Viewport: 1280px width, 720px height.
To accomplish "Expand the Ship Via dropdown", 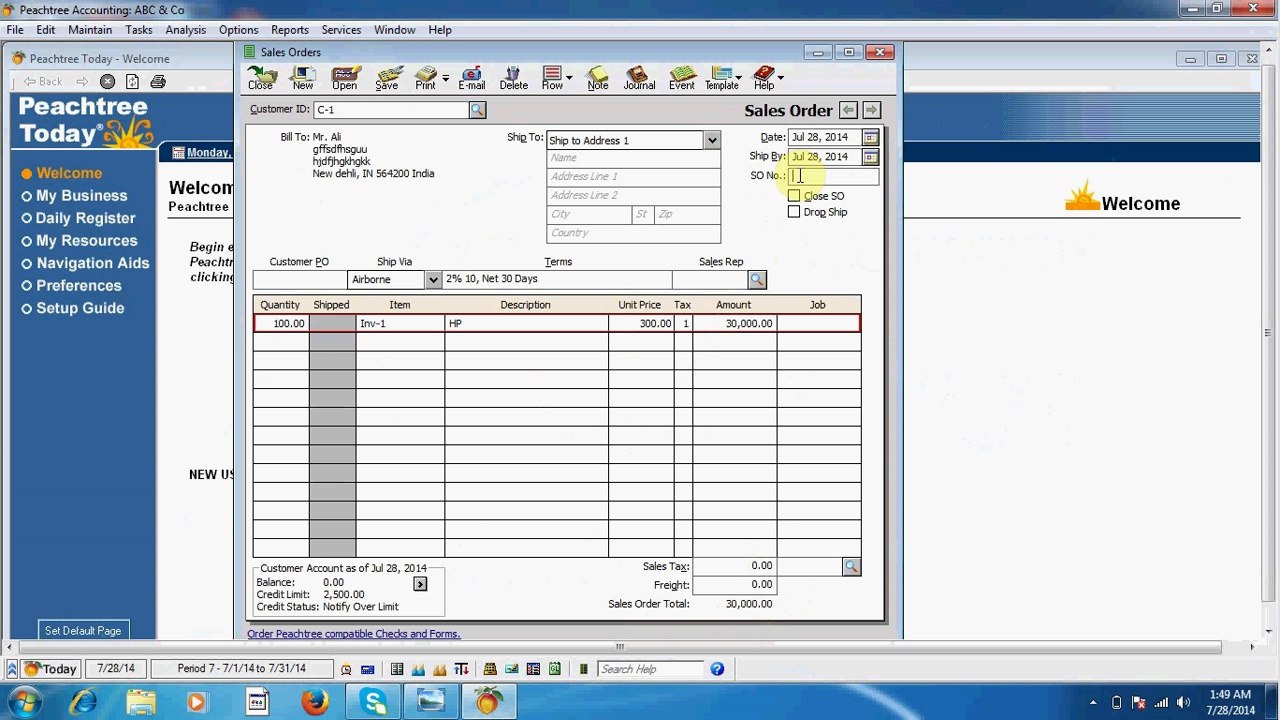I will pos(433,280).
